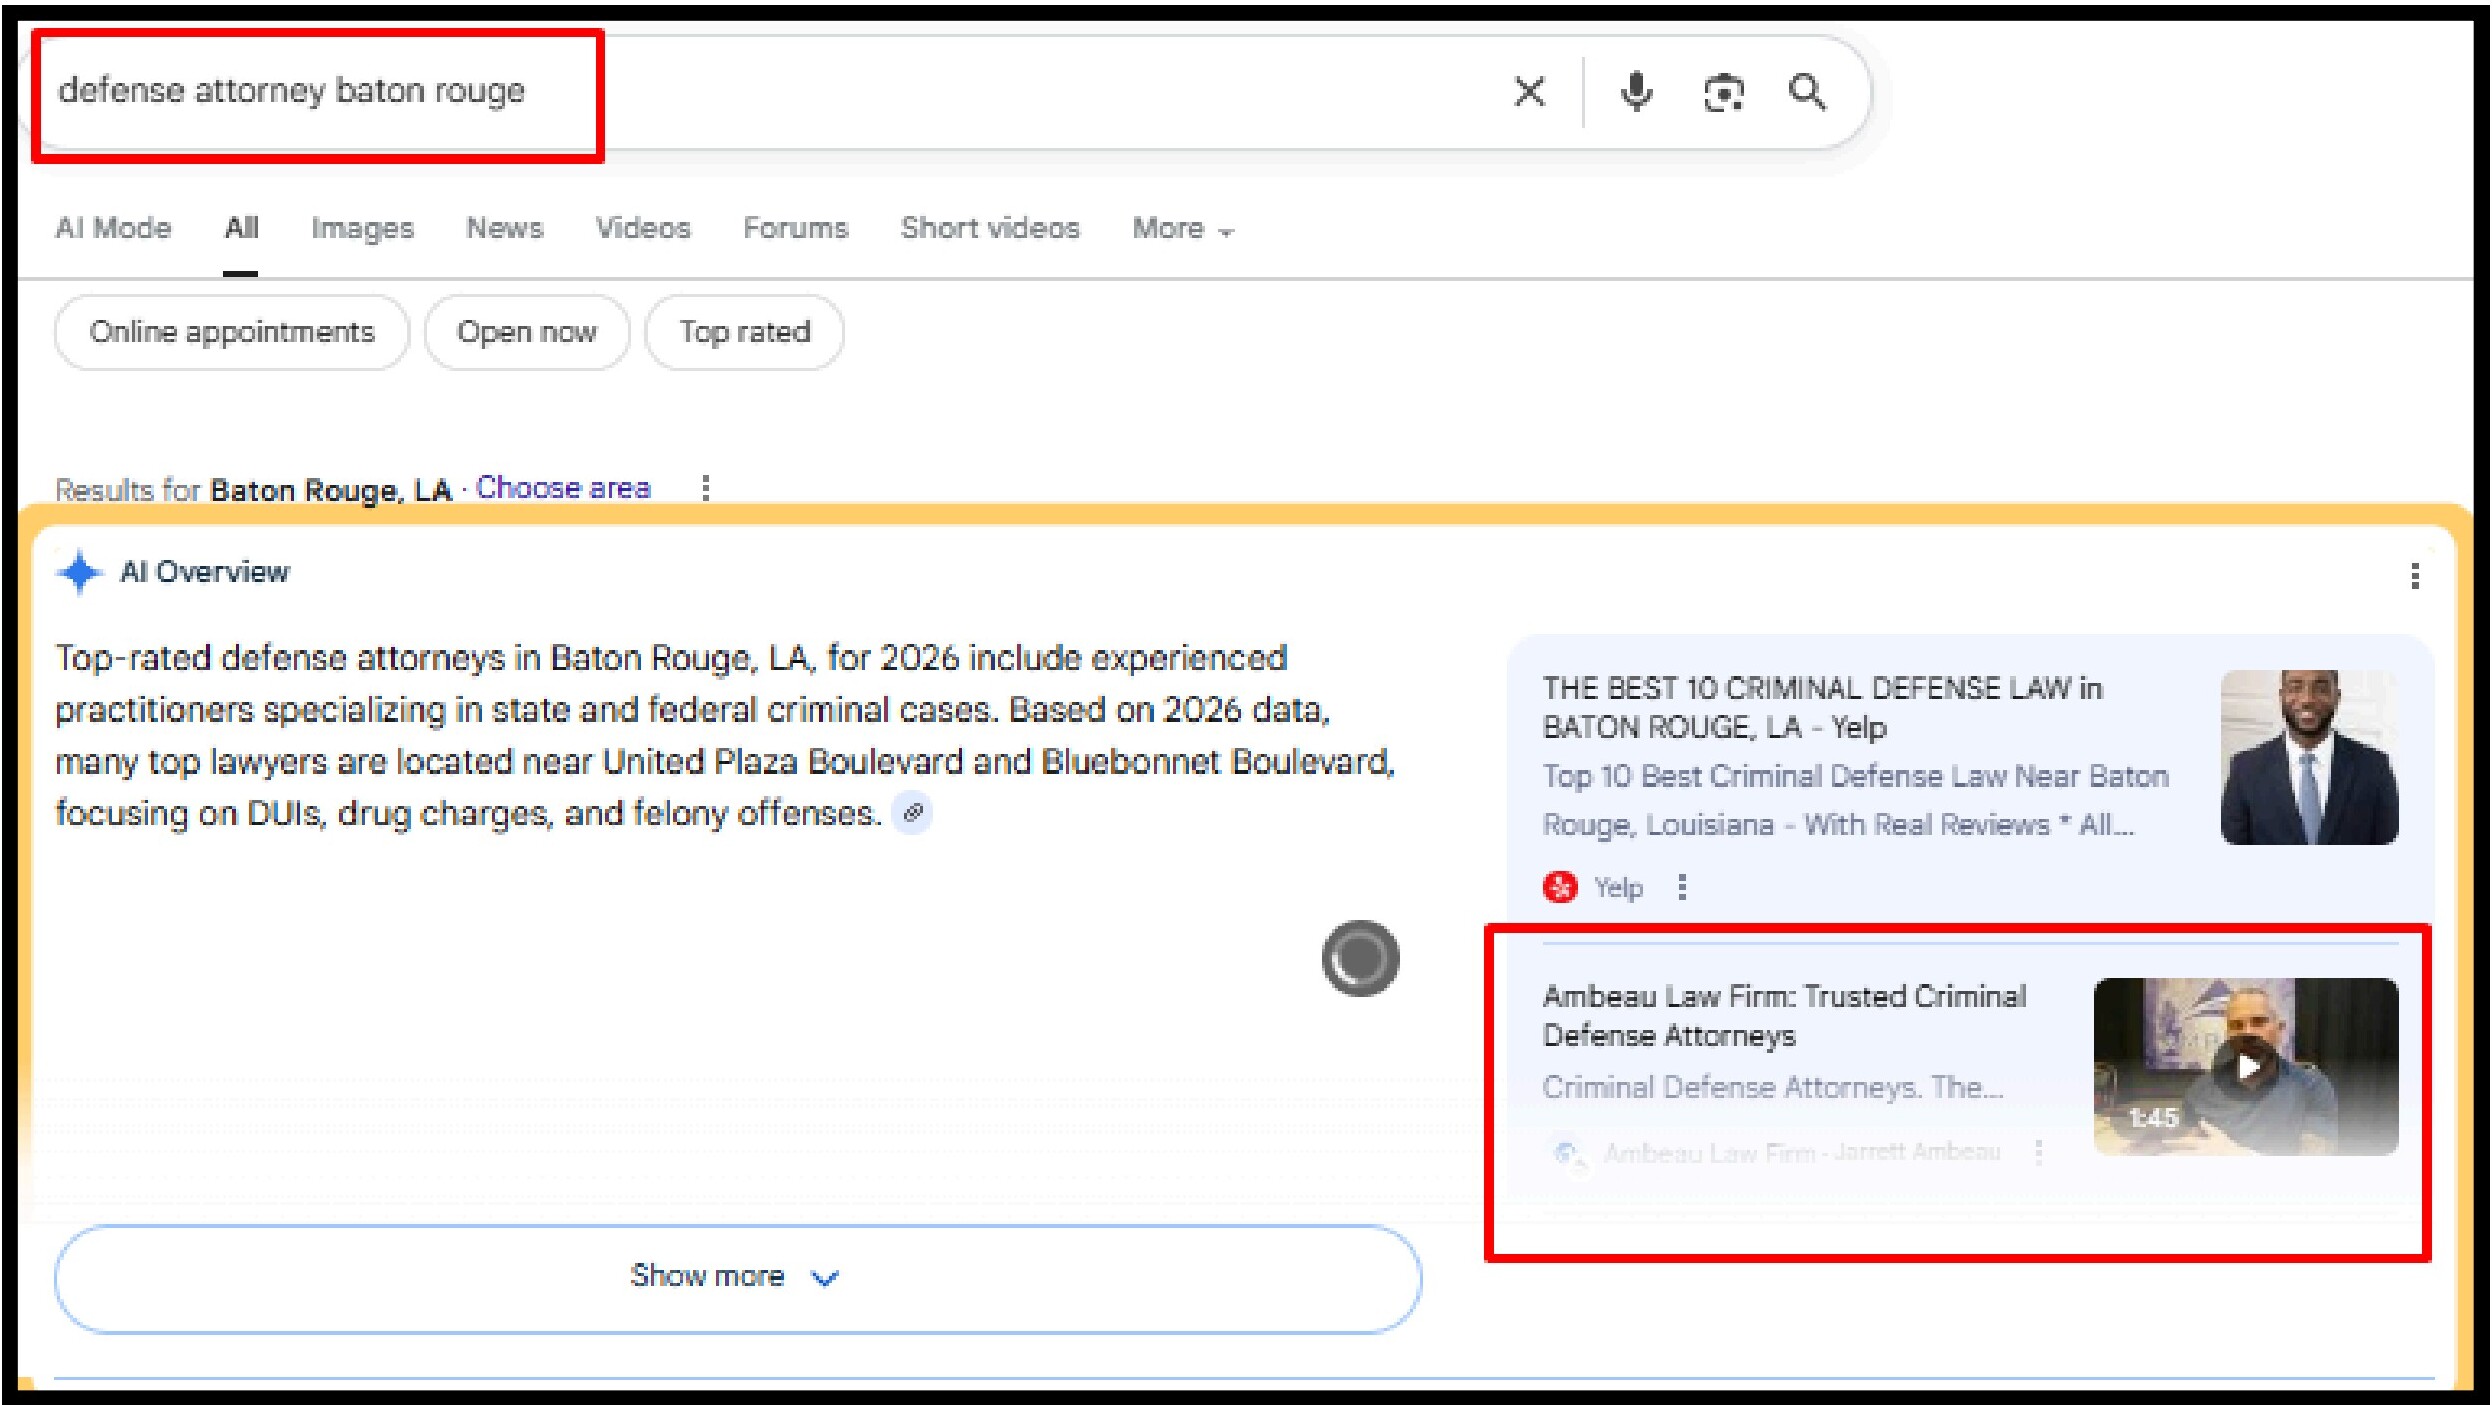Click the Yelp source name
Viewport: 2492px width, 1405px height.
click(1618, 887)
